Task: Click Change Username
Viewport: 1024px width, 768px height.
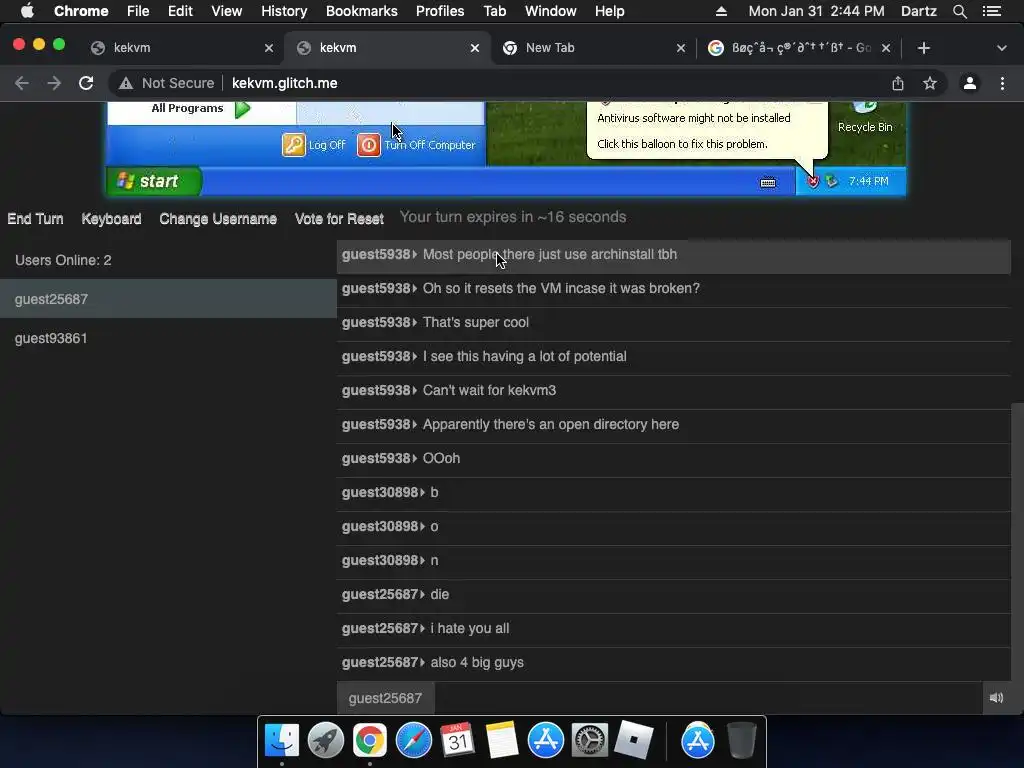Action: click(218, 219)
